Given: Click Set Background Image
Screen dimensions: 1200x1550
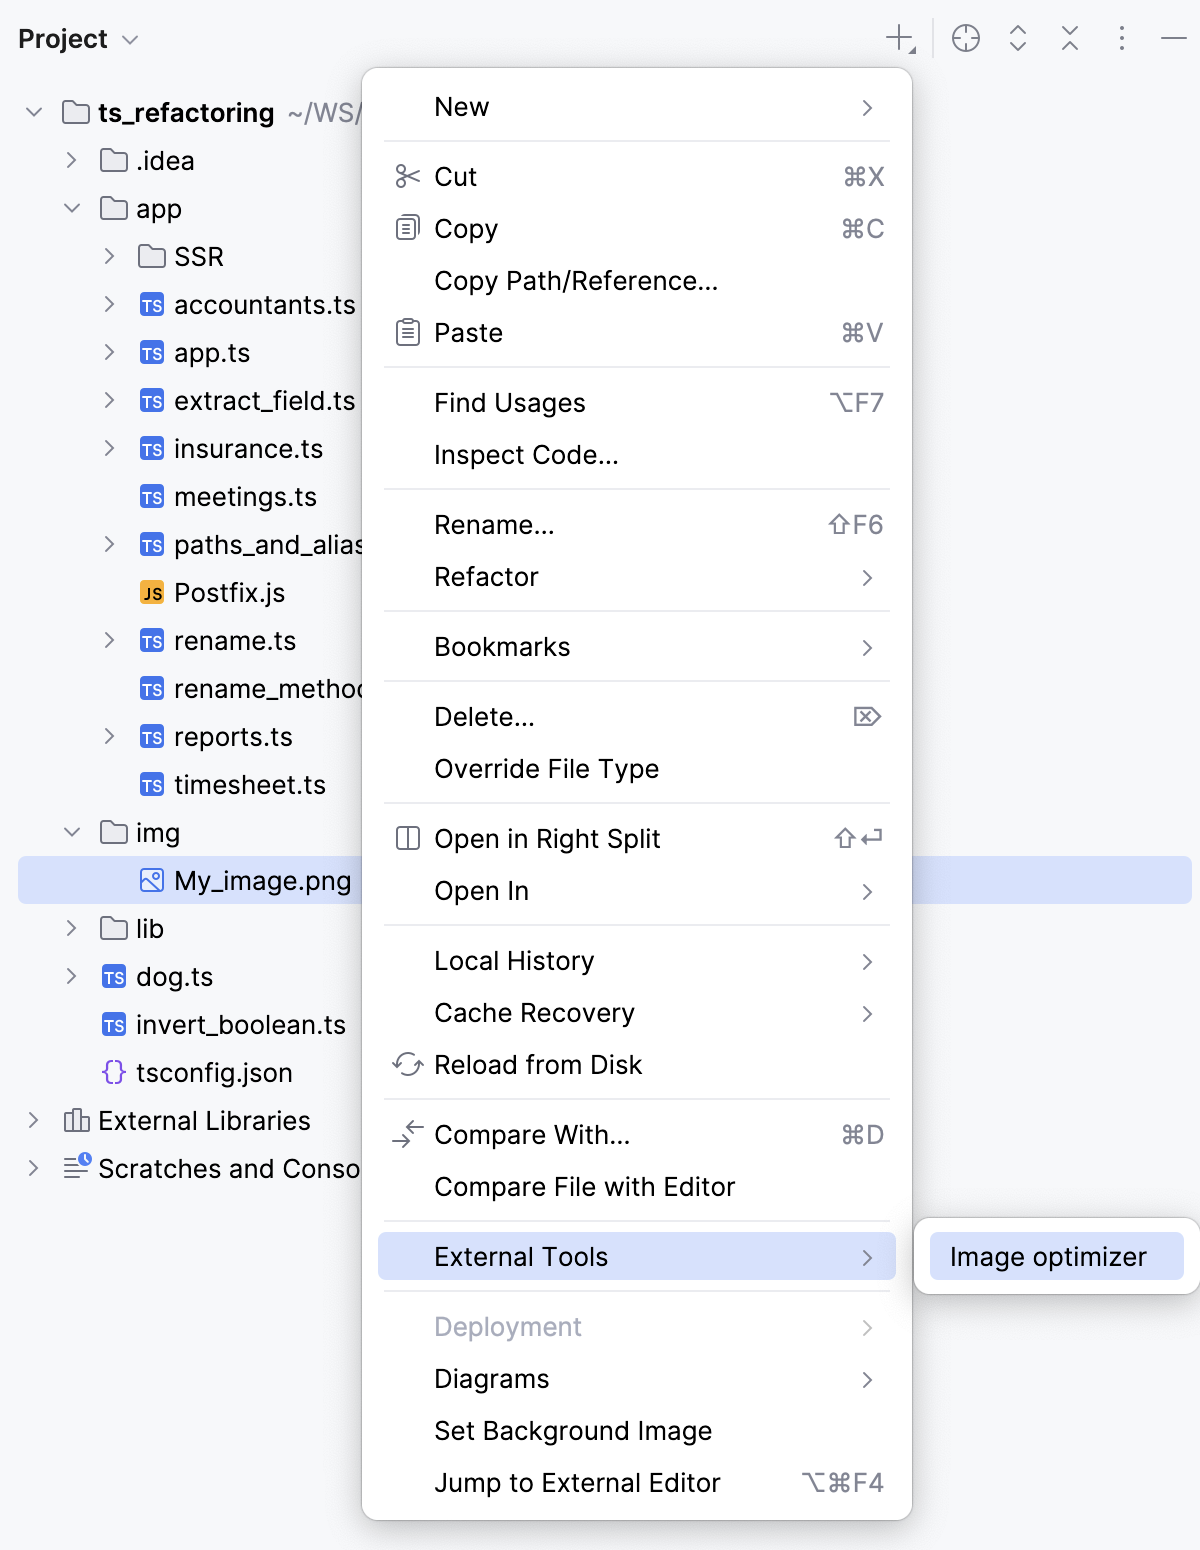Looking at the screenshot, I should pyautogui.click(x=572, y=1430).
